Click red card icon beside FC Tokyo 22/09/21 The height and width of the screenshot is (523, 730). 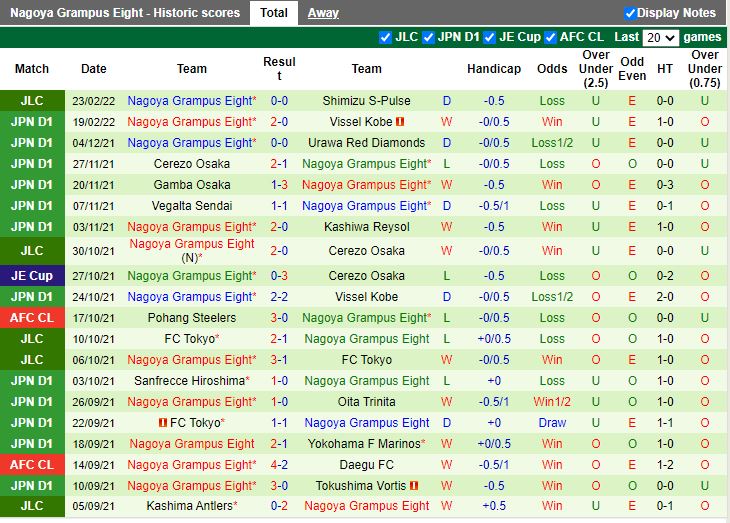[162, 423]
